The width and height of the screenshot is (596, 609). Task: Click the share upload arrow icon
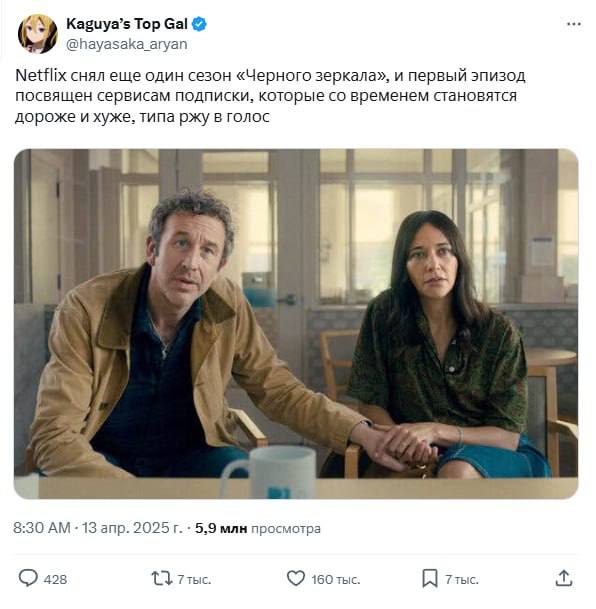coord(564,578)
